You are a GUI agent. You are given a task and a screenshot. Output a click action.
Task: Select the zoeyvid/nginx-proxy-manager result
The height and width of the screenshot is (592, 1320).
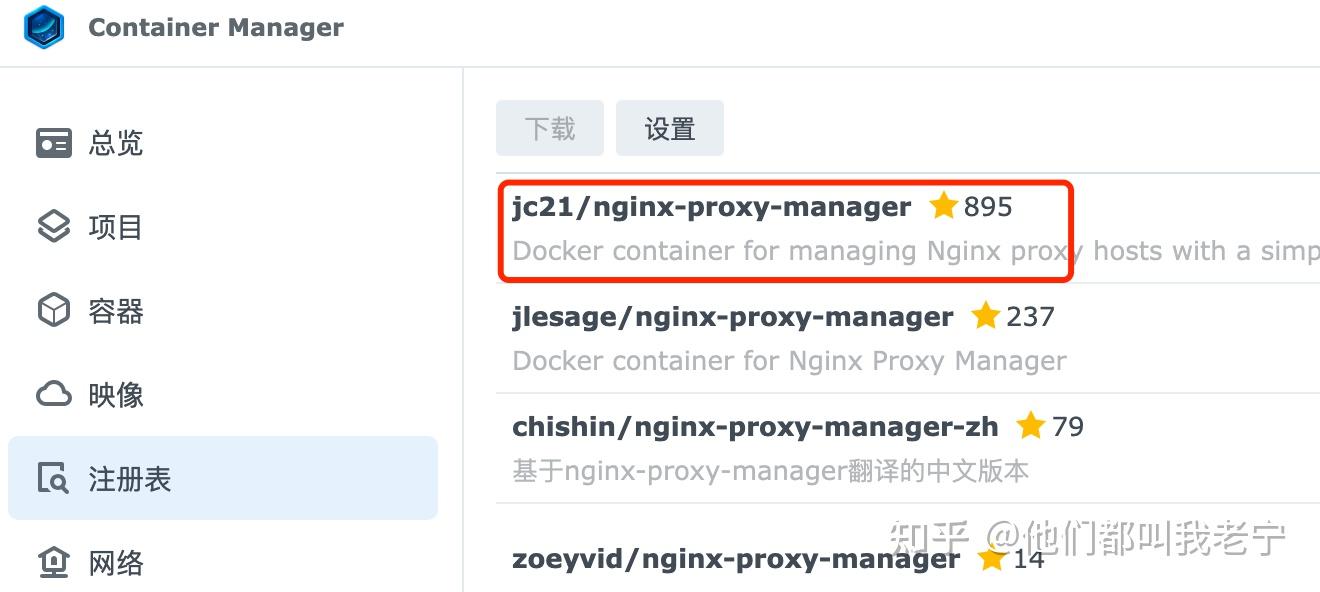click(x=735, y=559)
